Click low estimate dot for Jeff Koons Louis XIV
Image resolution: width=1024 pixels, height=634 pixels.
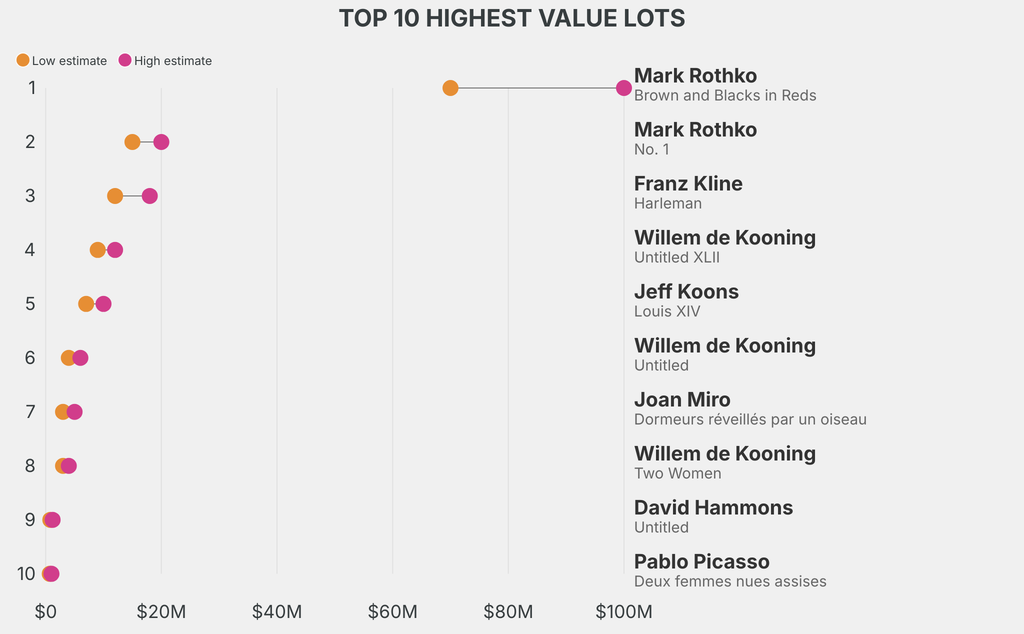[x=86, y=304]
